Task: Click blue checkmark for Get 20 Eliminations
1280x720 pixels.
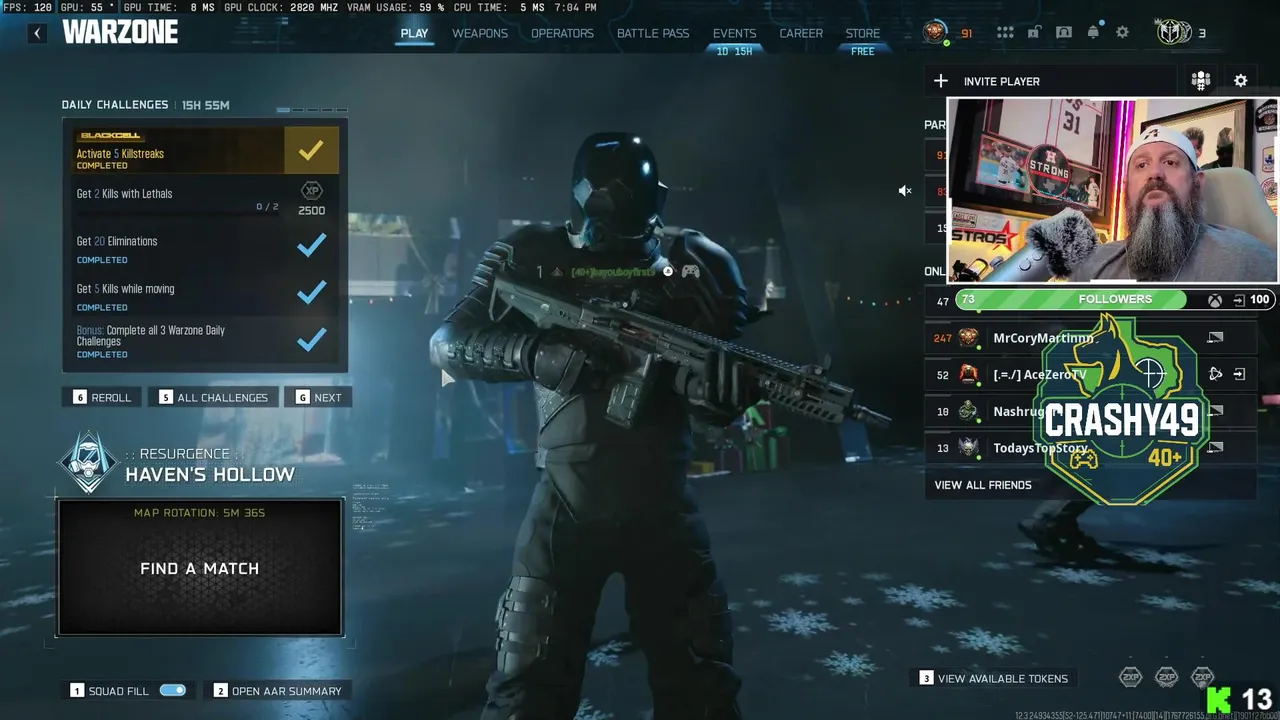Action: 311,244
